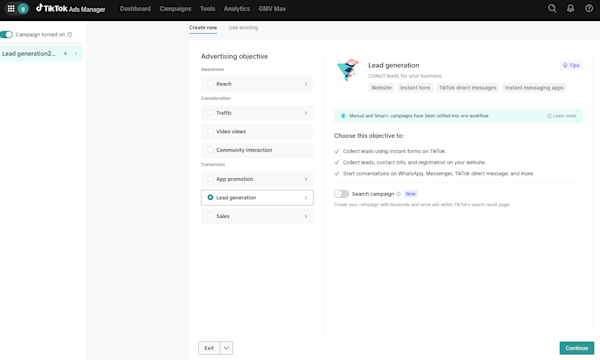Click the account avatar icon
The height and width of the screenshot is (360, 600).
(x=23, y=8)
